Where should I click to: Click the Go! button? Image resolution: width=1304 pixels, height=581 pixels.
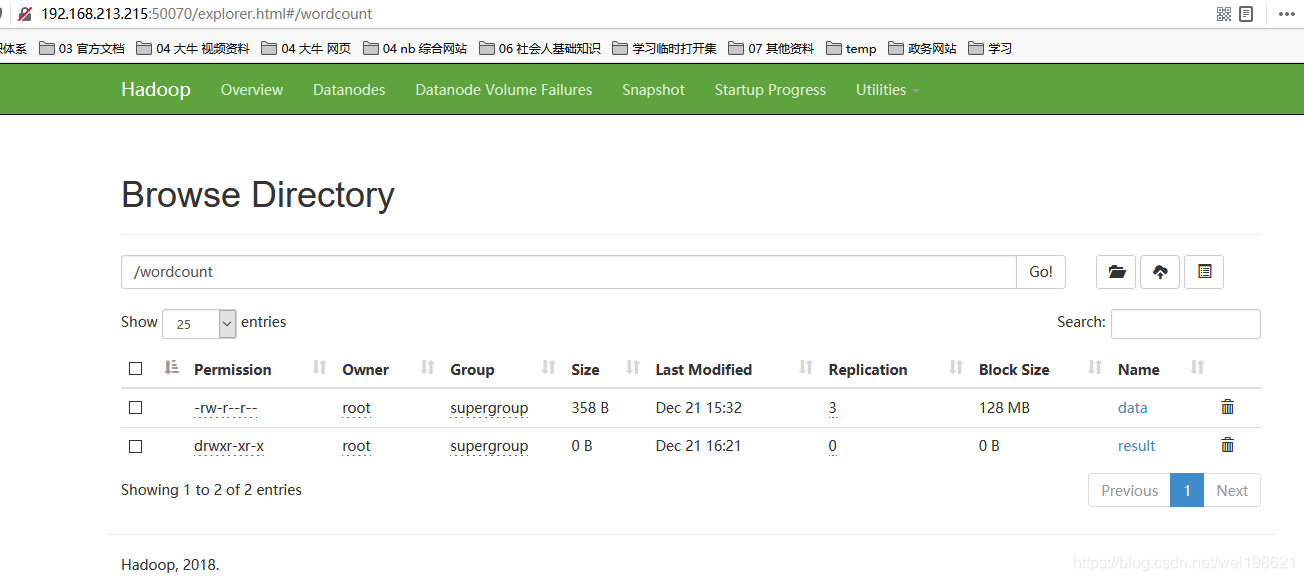1041,272
